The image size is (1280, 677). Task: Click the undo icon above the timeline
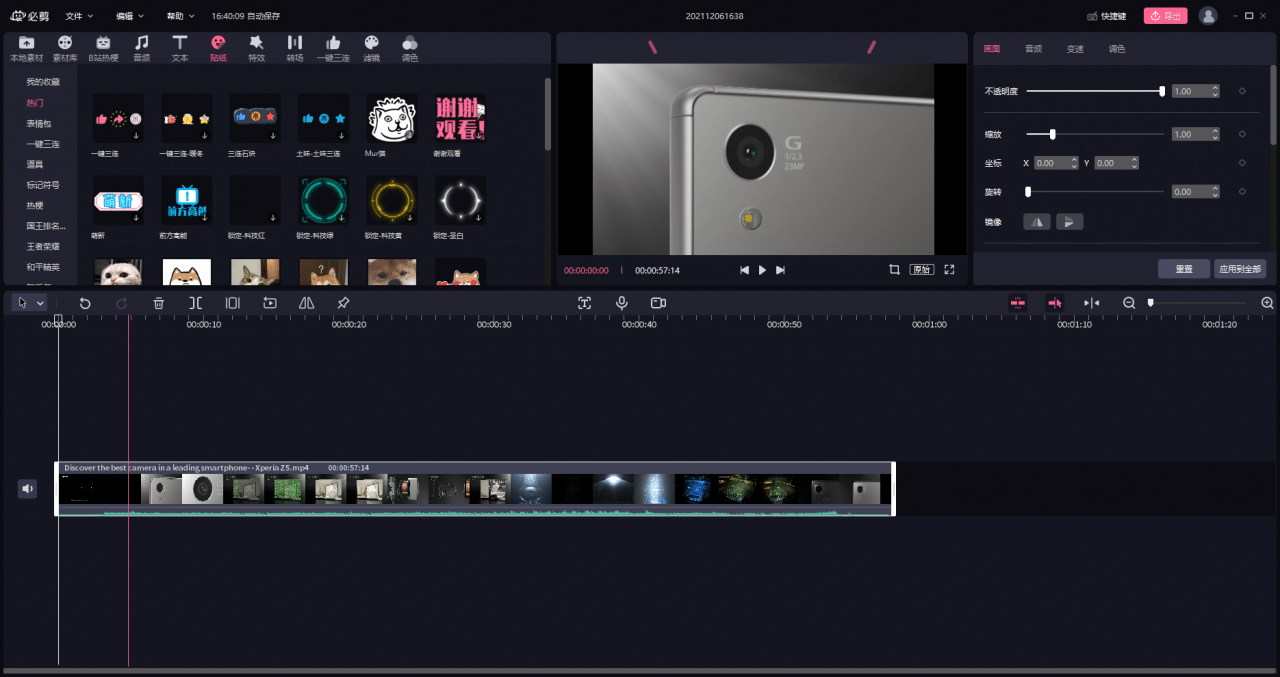pyautogui.click(x=85, y=302)
